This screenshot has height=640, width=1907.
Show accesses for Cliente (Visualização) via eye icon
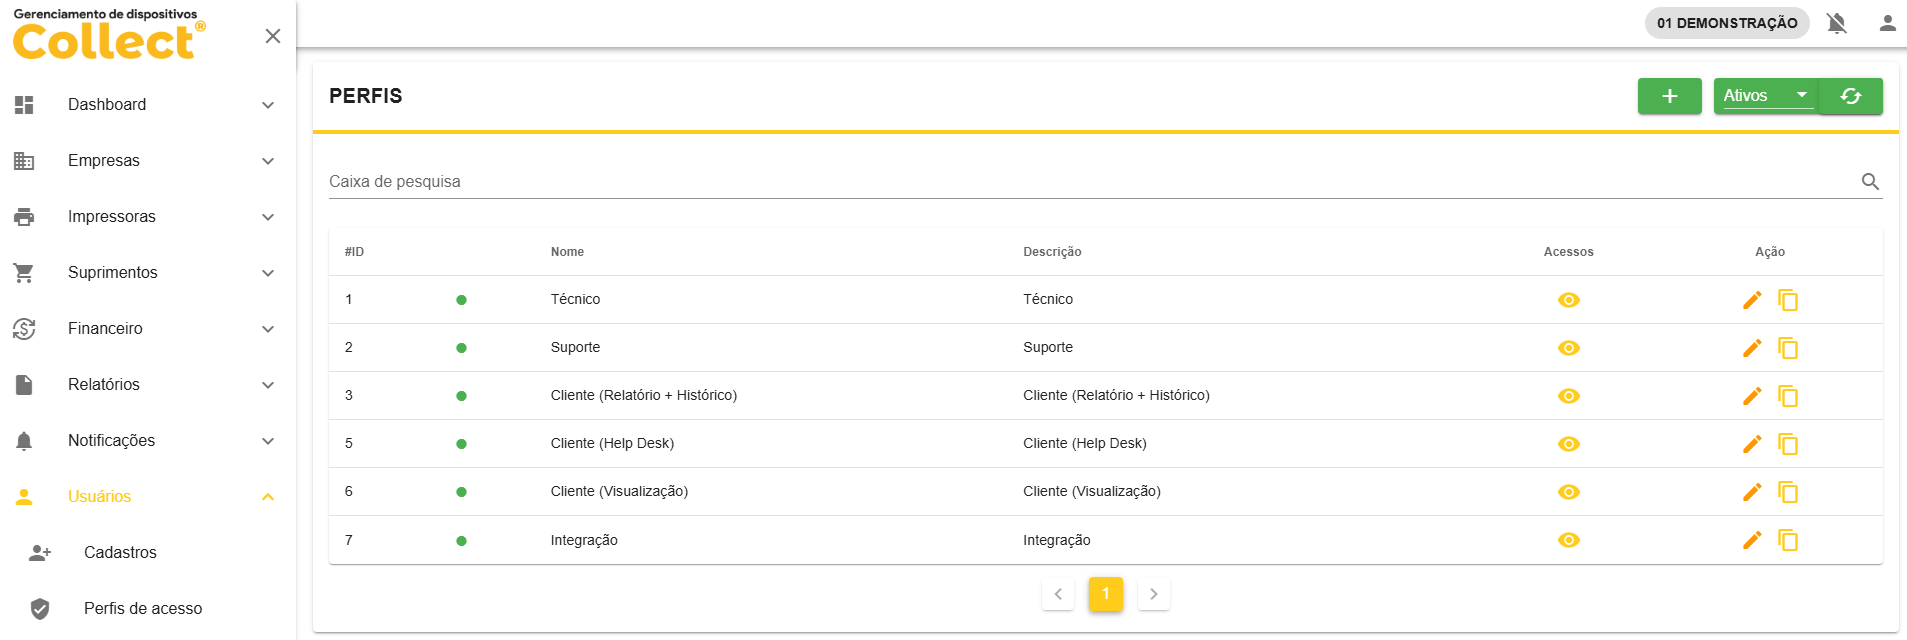[1568, 492]
